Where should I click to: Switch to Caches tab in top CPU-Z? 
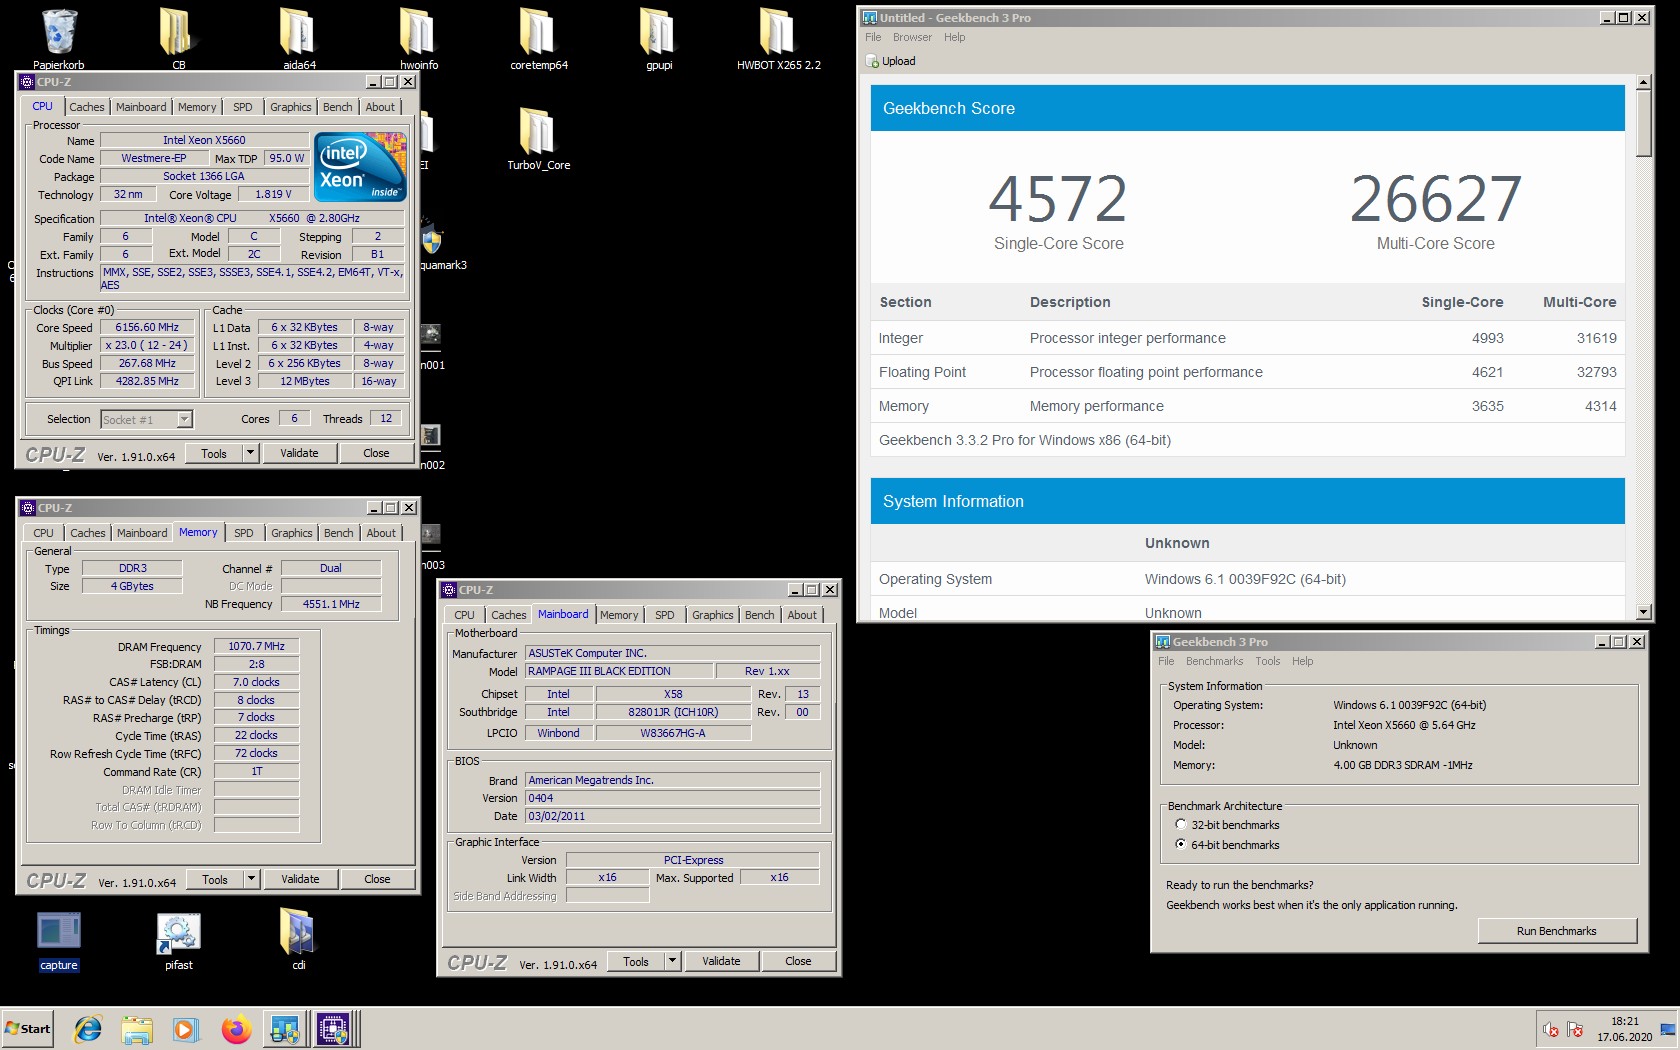point(87,107)
